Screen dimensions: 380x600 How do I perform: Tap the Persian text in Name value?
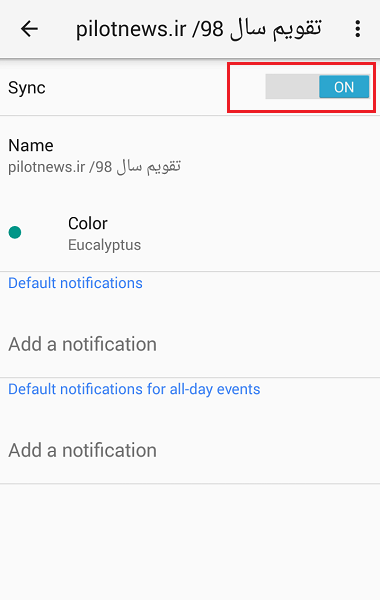(148, 167)
